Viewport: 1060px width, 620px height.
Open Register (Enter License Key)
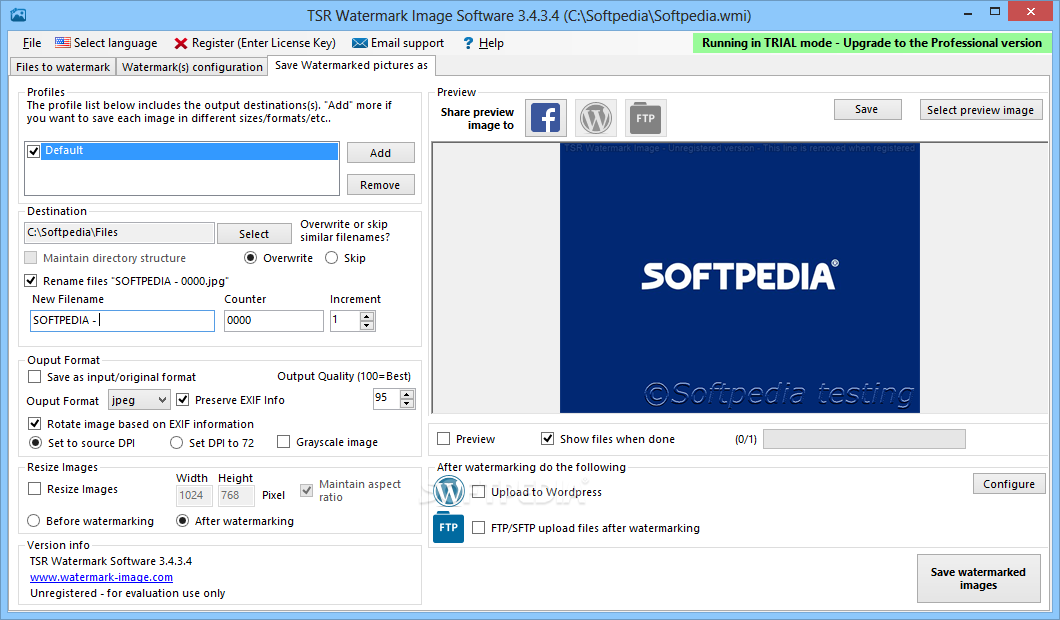click(x=254, y=43)
